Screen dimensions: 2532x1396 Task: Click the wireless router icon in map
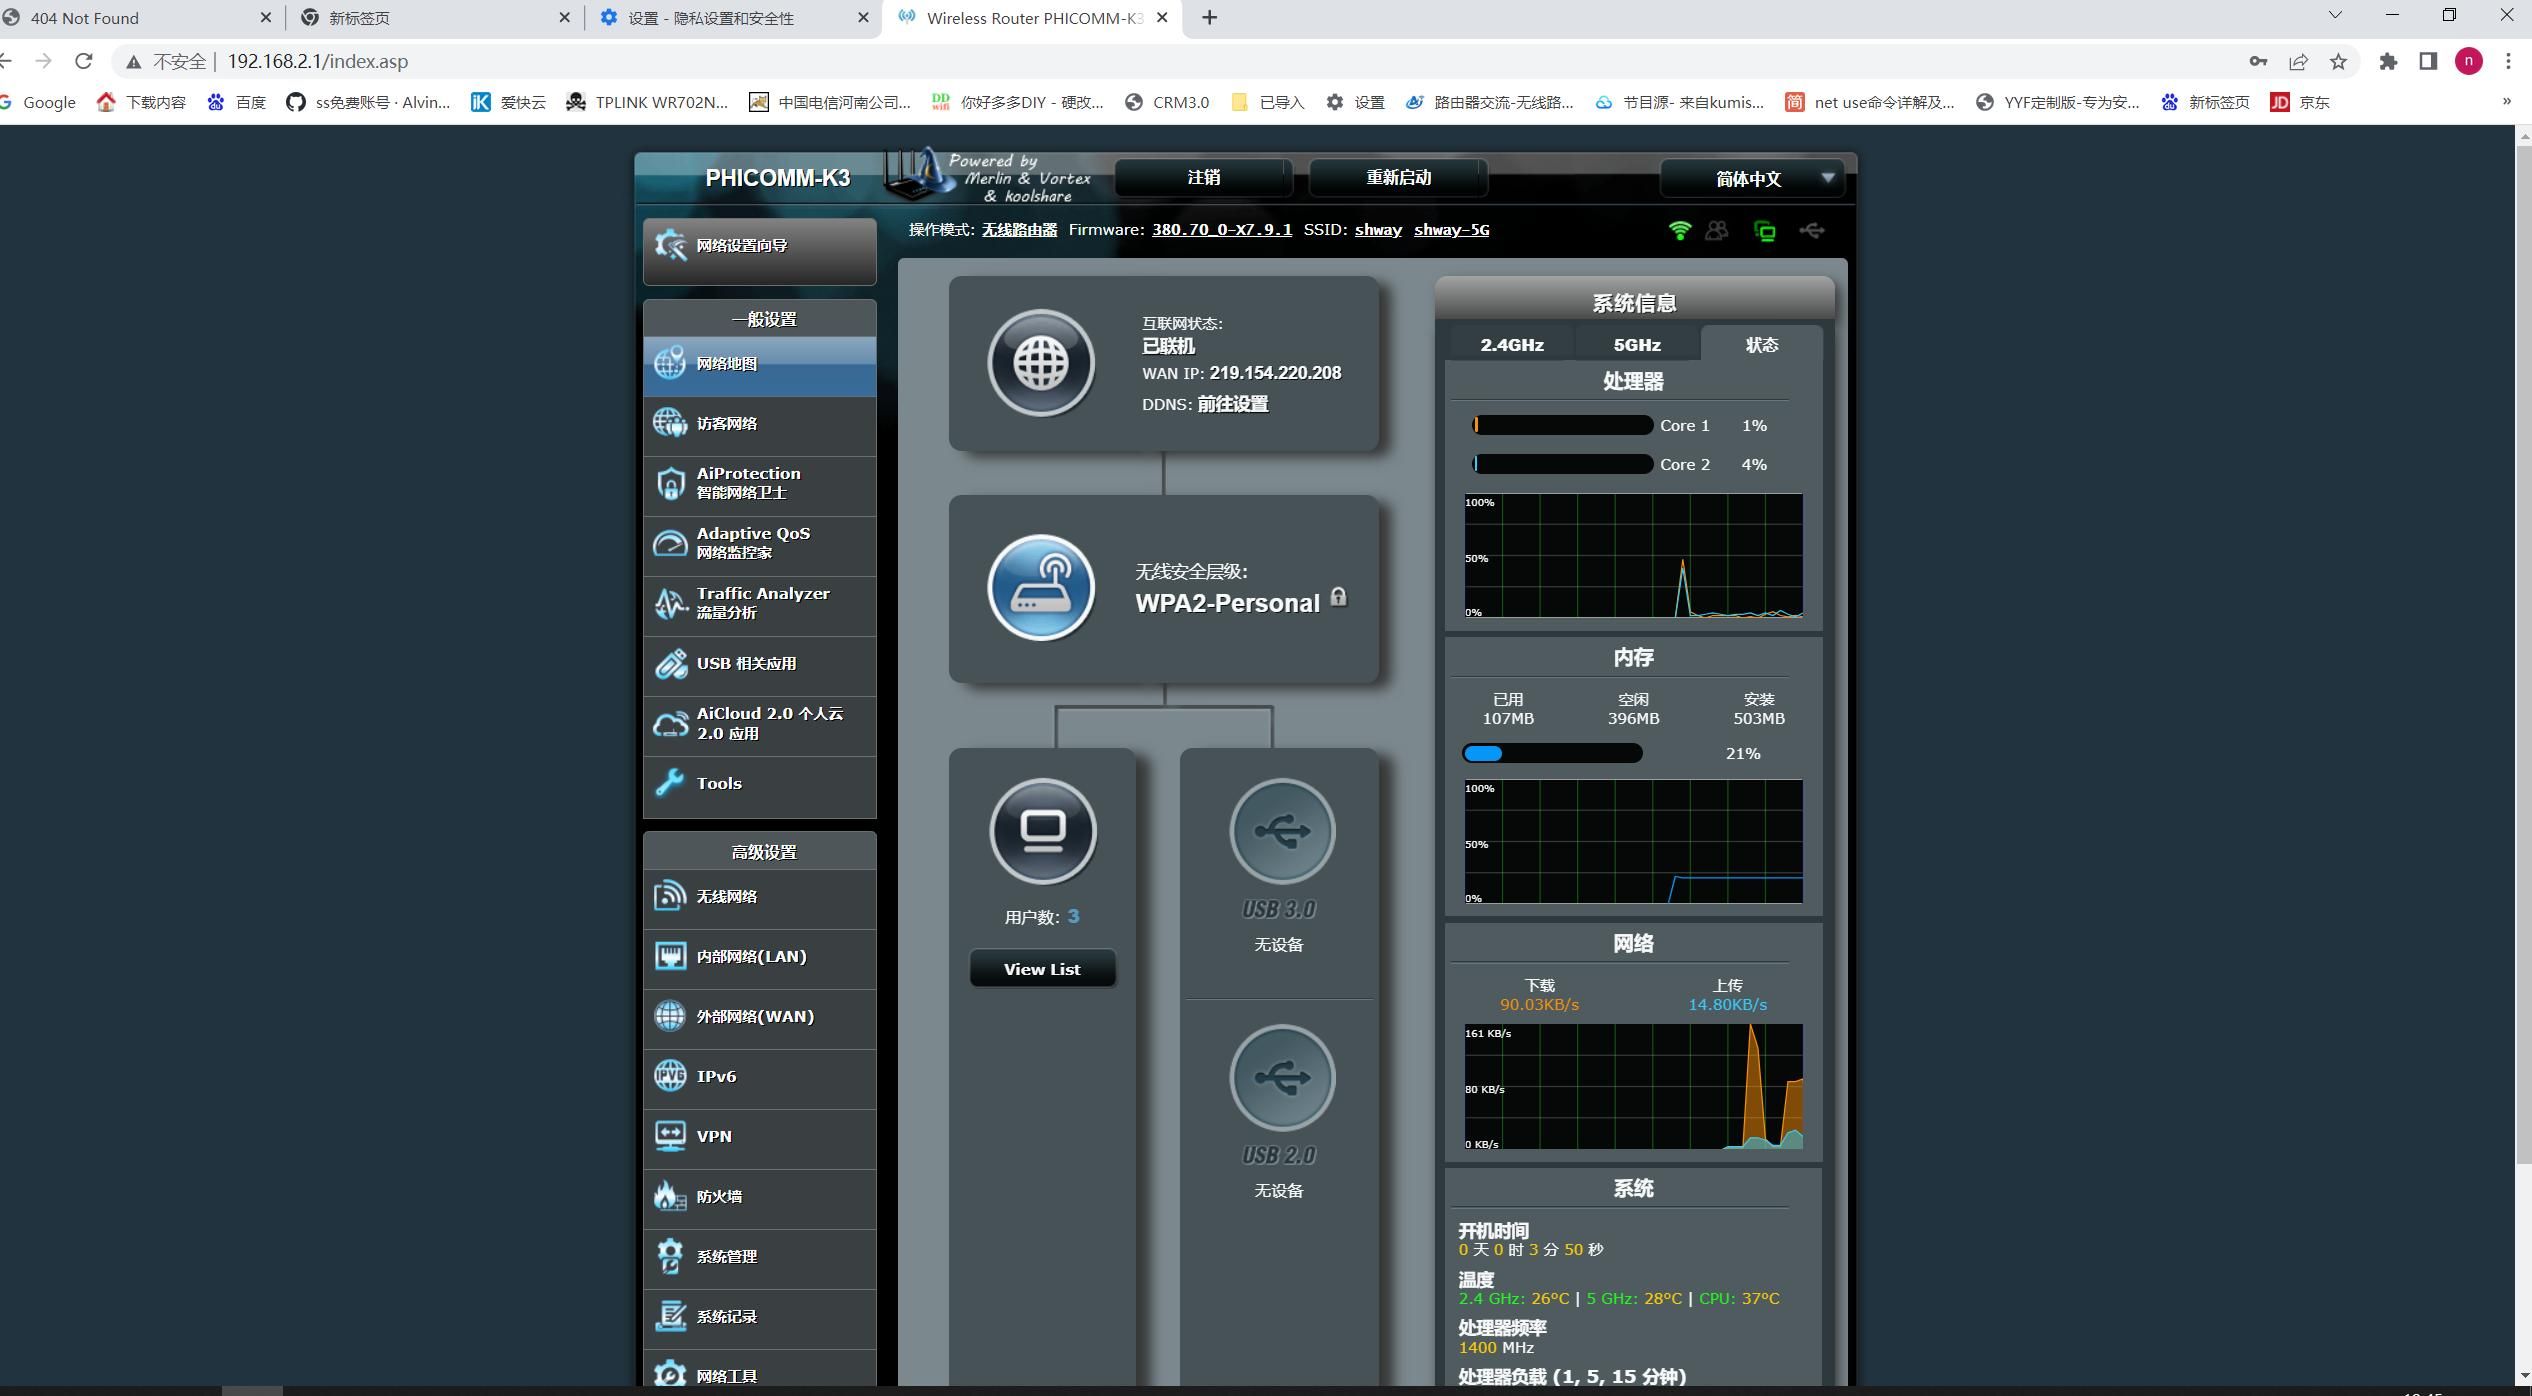tap(1041, 587)
